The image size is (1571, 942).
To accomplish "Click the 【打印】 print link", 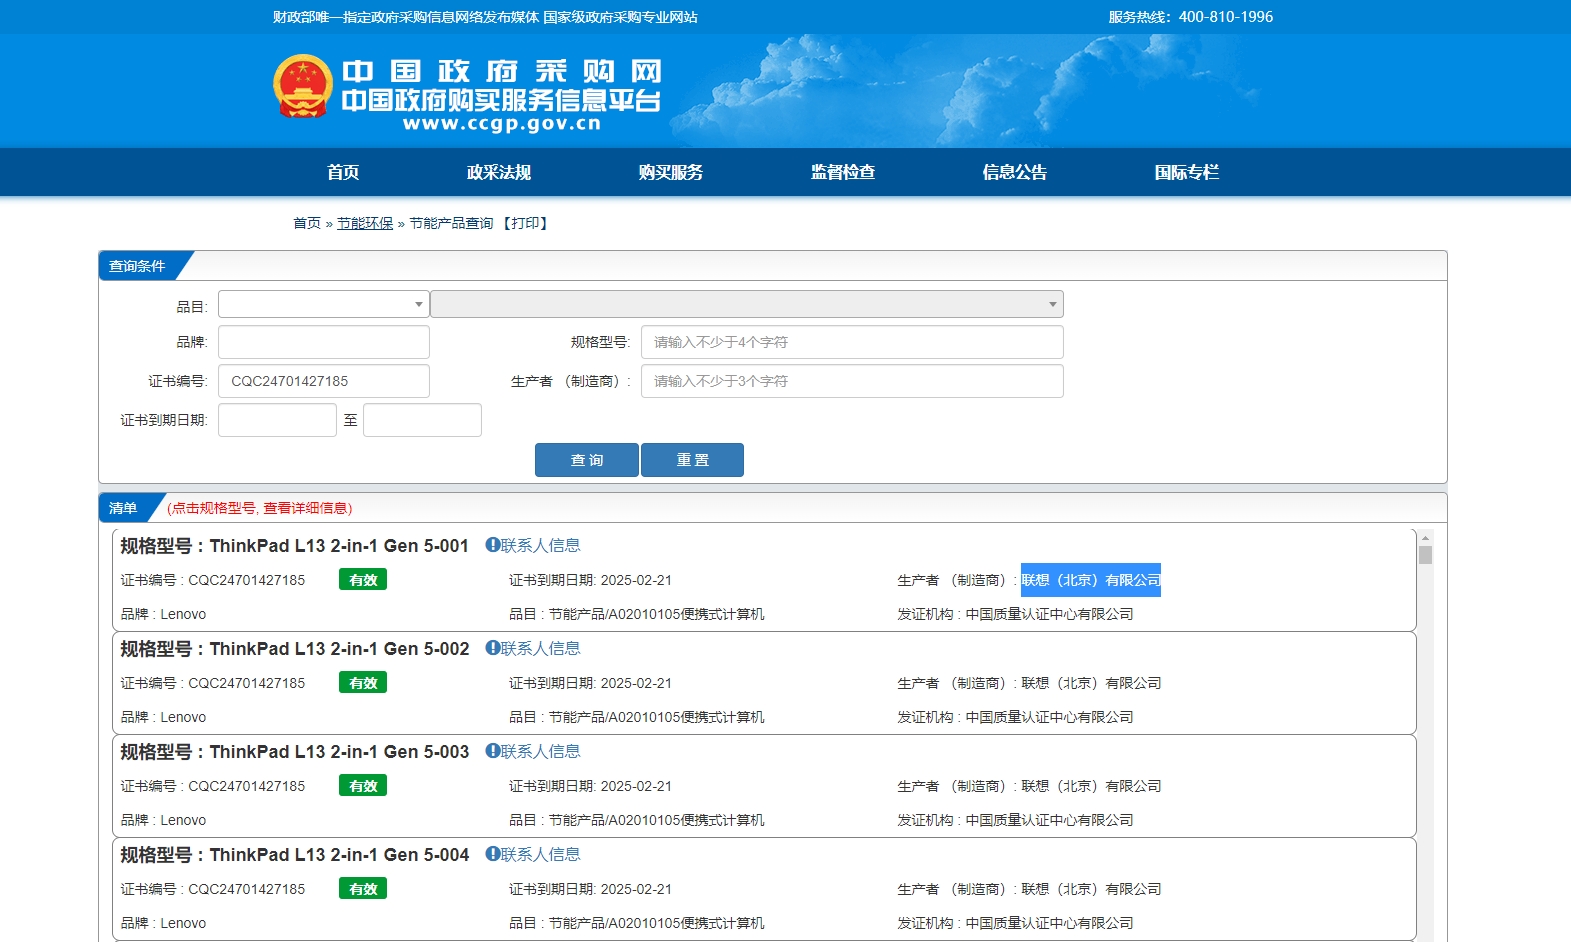I will [x=525, y=223].
